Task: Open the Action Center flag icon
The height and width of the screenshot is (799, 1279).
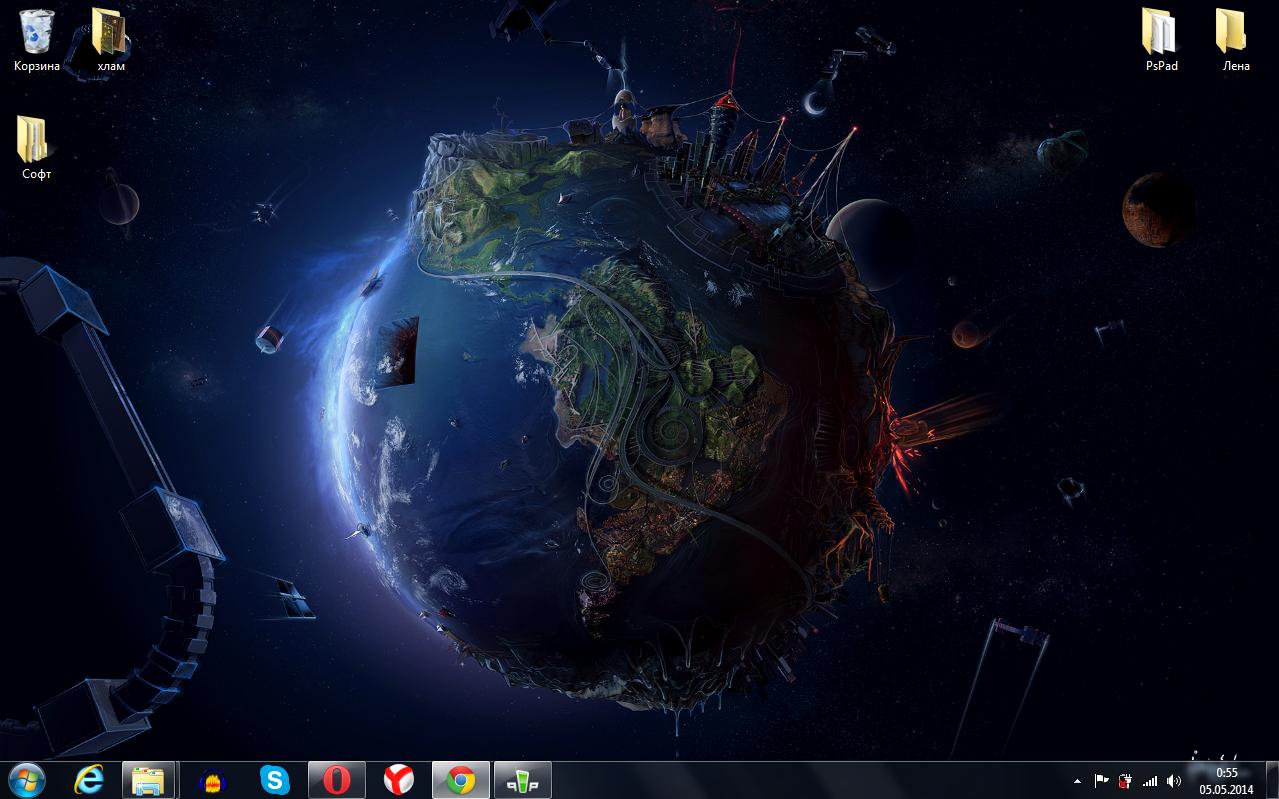Action: tap(1101, 781)
